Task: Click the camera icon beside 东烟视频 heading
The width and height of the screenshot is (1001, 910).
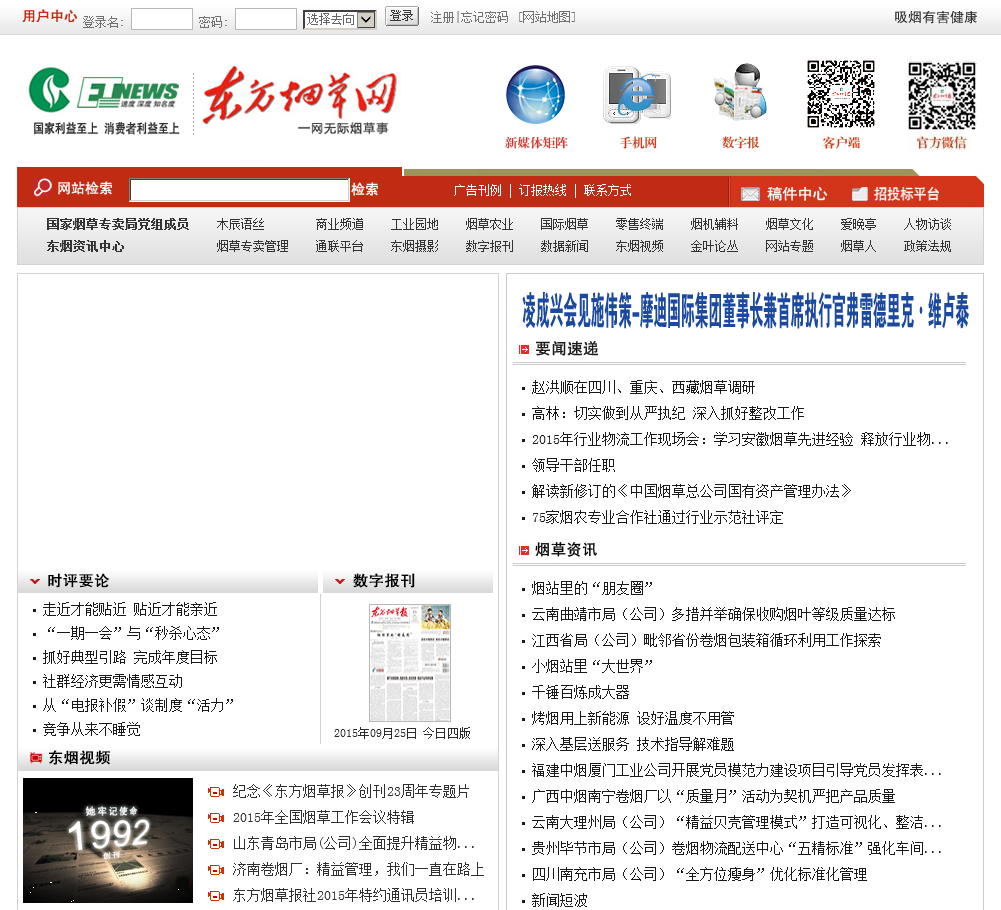Action: tap(36, 758)
